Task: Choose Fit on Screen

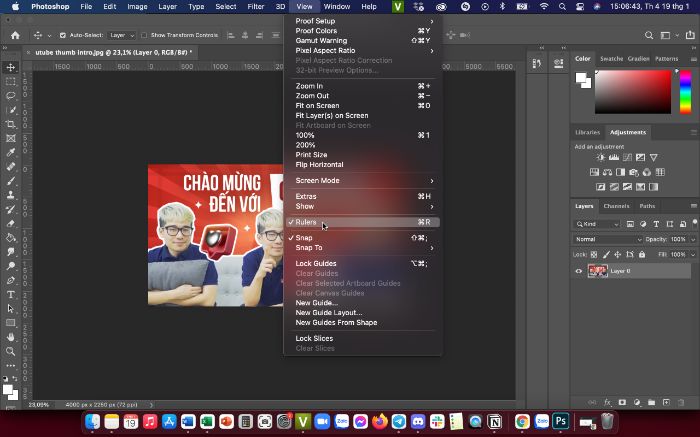Action: click(x=362, y=106)
